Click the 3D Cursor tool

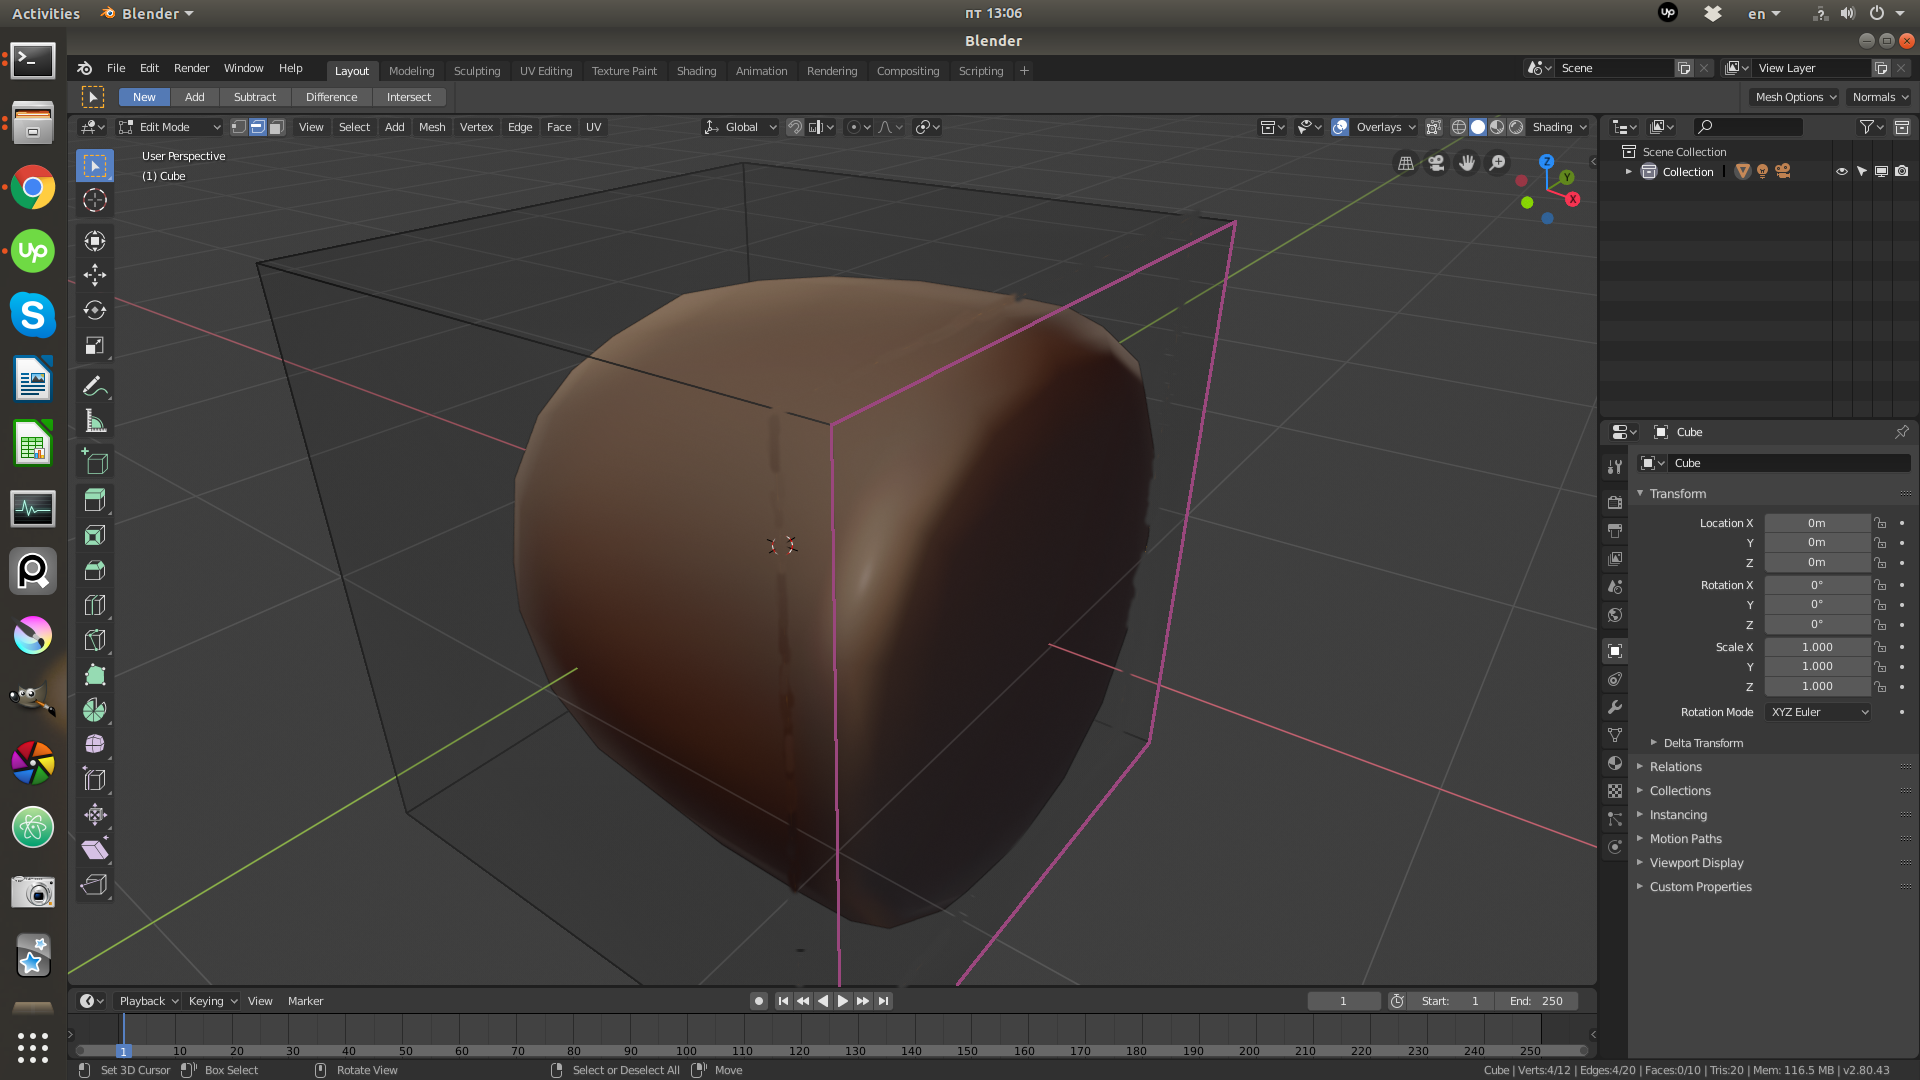click(x=95, y=200)
